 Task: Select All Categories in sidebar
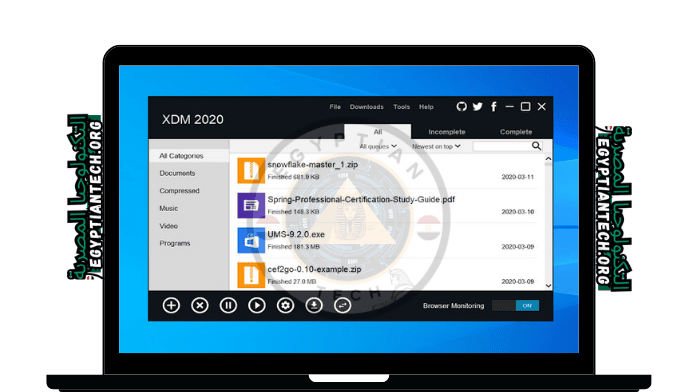pyautogui.click(x=189, y=156)
